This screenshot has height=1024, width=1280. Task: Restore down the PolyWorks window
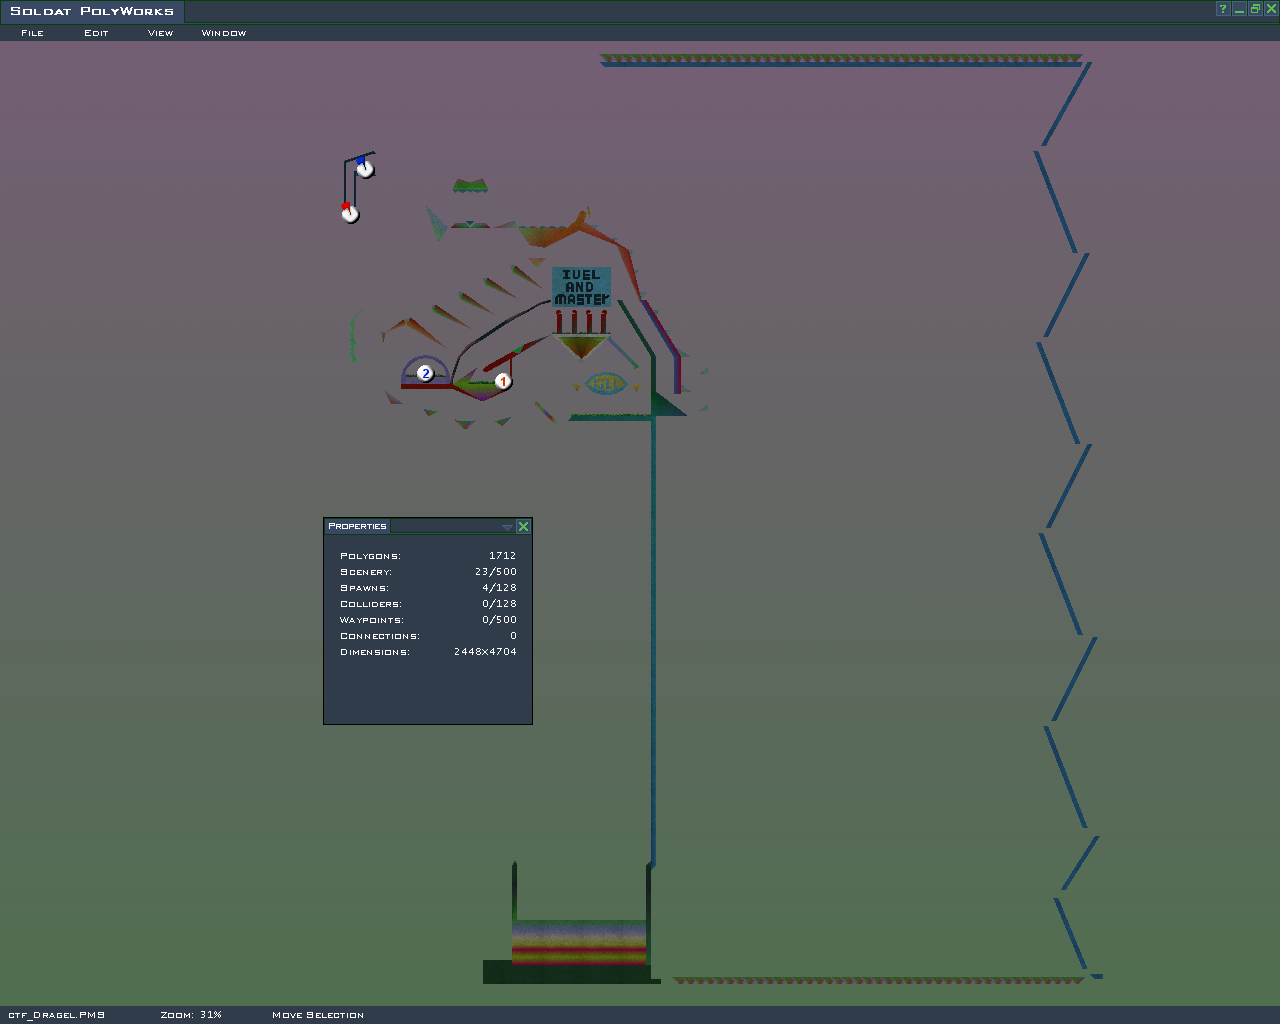point(1255,9)
